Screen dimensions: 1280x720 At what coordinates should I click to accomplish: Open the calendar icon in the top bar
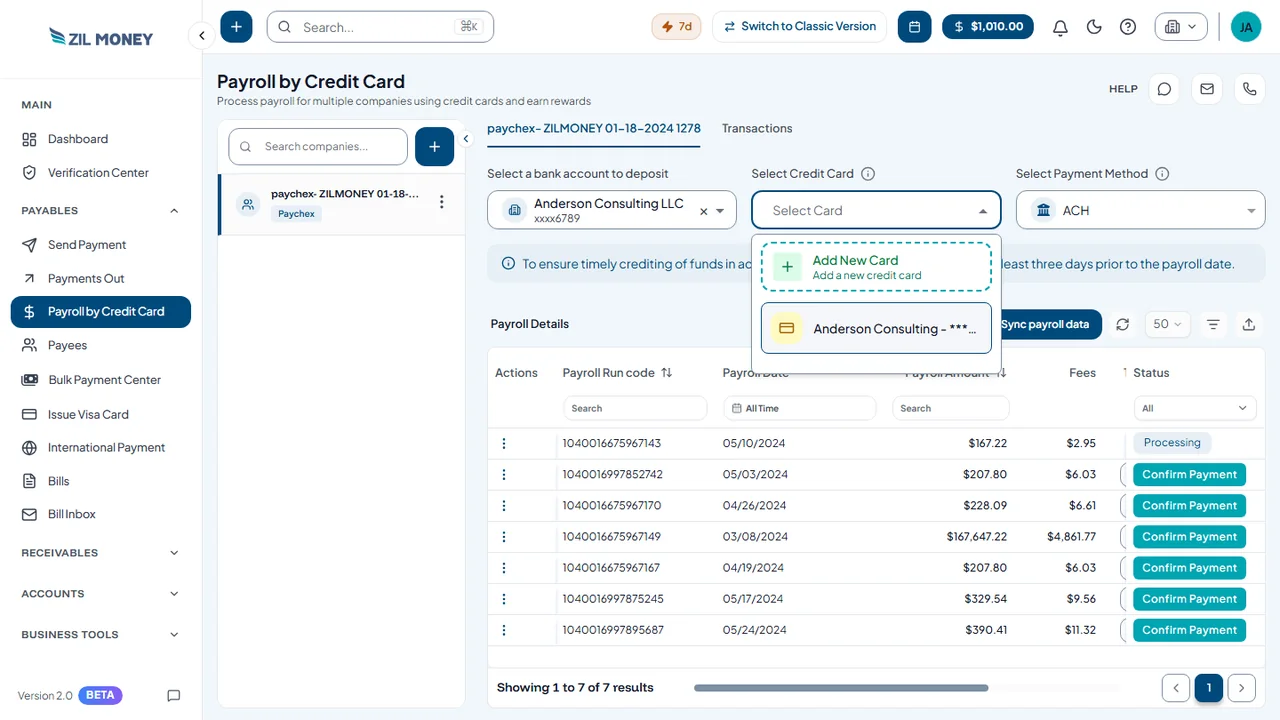[914, 27]
